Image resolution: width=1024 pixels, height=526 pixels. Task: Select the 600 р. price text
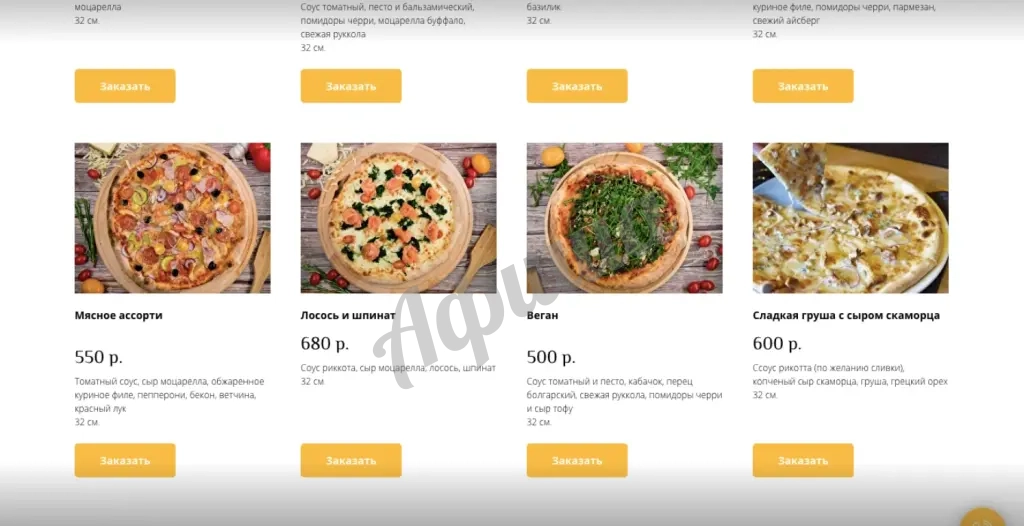coord(777,344)
